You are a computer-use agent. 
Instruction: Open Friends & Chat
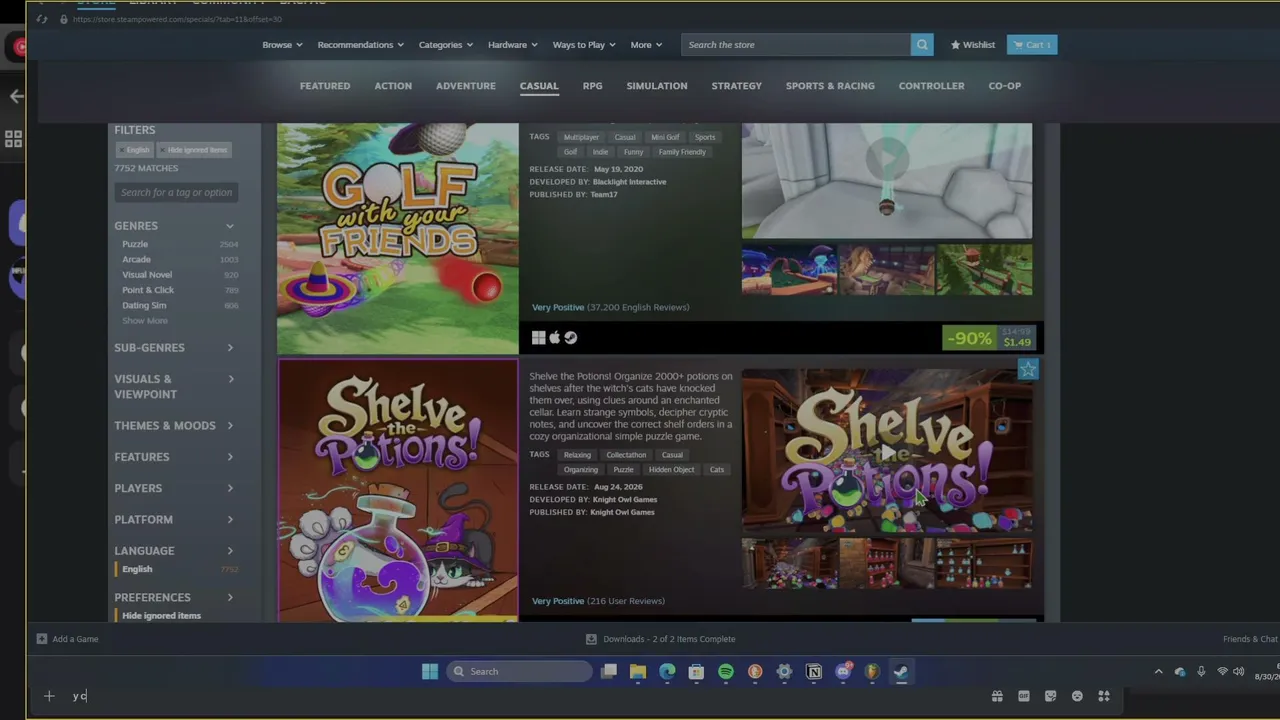pos(1250,639)
